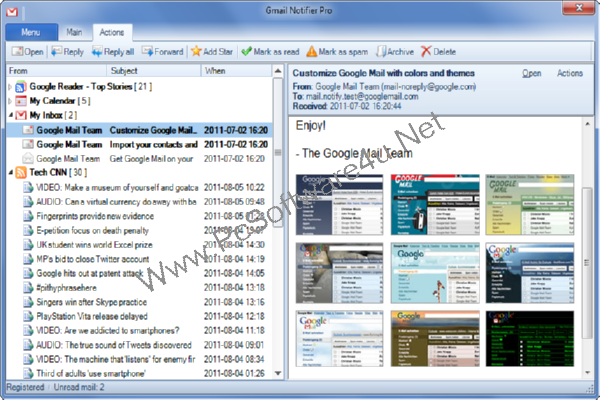The image size is (600, 400).
Task: Collapse the Tech CNN node
Action: (x=10, y=173)
